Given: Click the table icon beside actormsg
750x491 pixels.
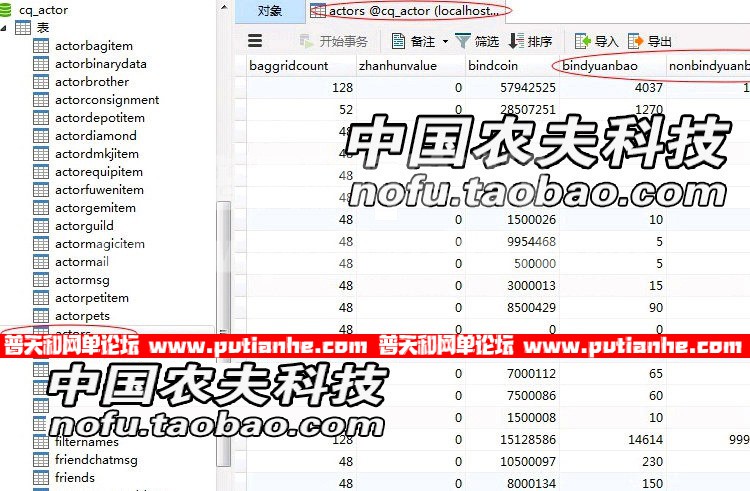Looking at the screenshot, I should [x=41, y=280].
